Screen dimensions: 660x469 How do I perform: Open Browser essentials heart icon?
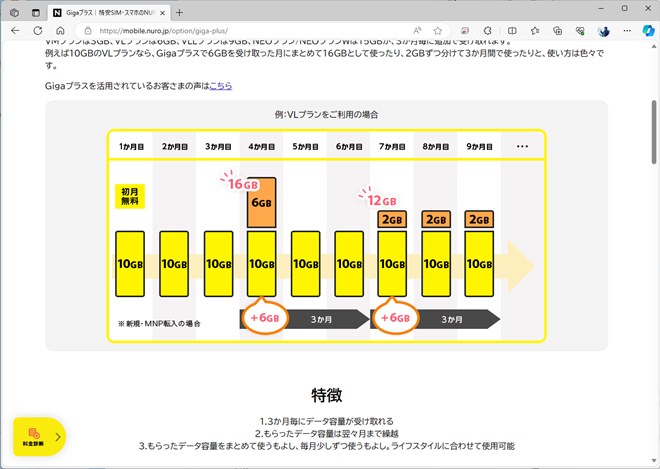coord(580,31)
